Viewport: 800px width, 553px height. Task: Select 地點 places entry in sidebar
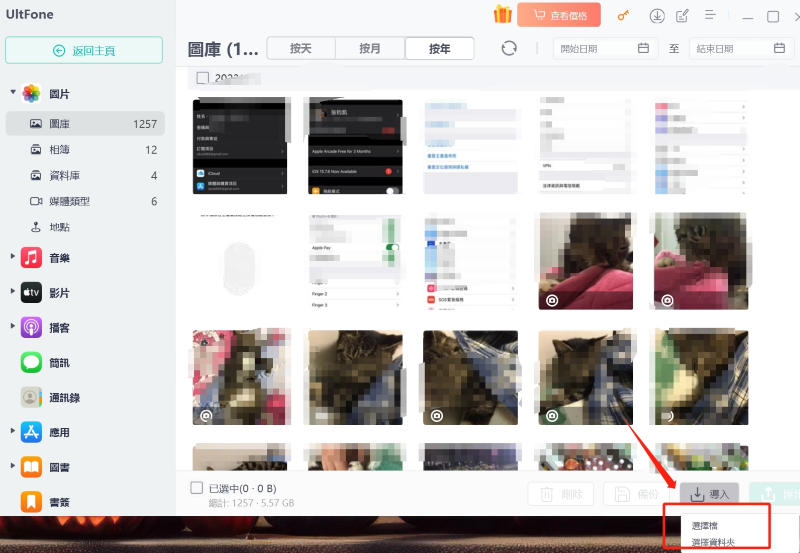click(x=85, y=227)
